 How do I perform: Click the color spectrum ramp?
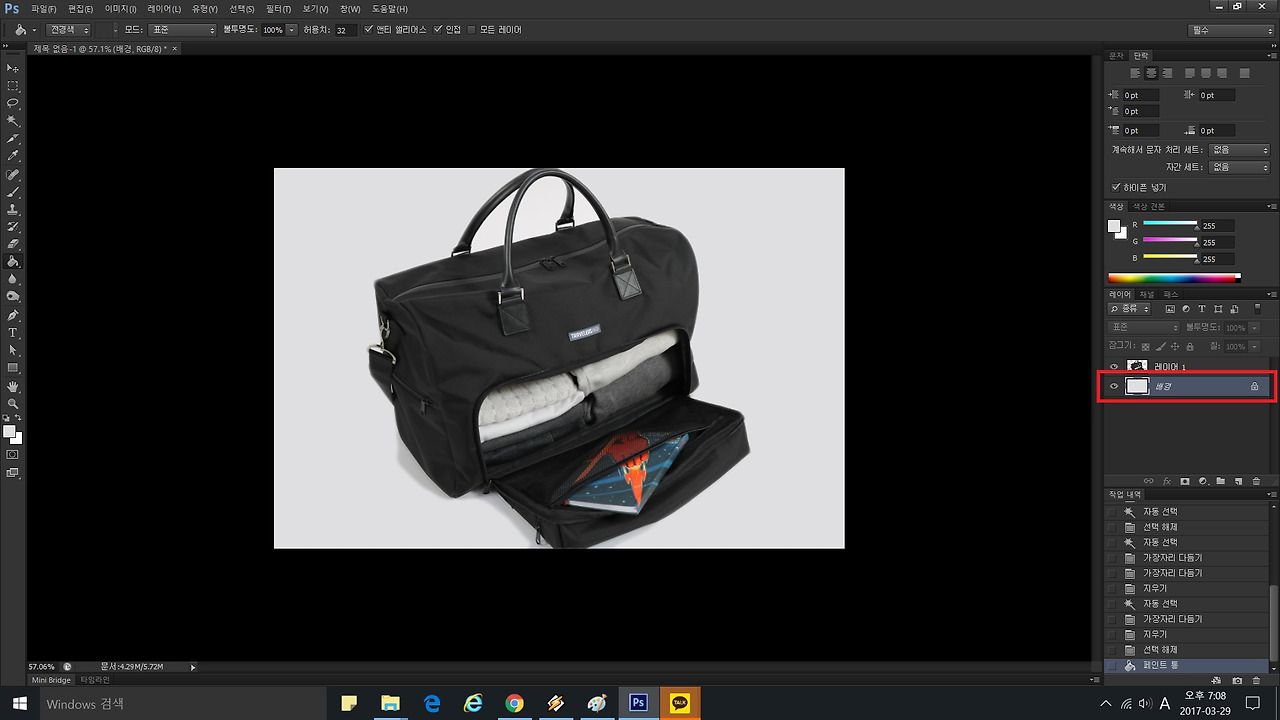tap(1174, 277)
